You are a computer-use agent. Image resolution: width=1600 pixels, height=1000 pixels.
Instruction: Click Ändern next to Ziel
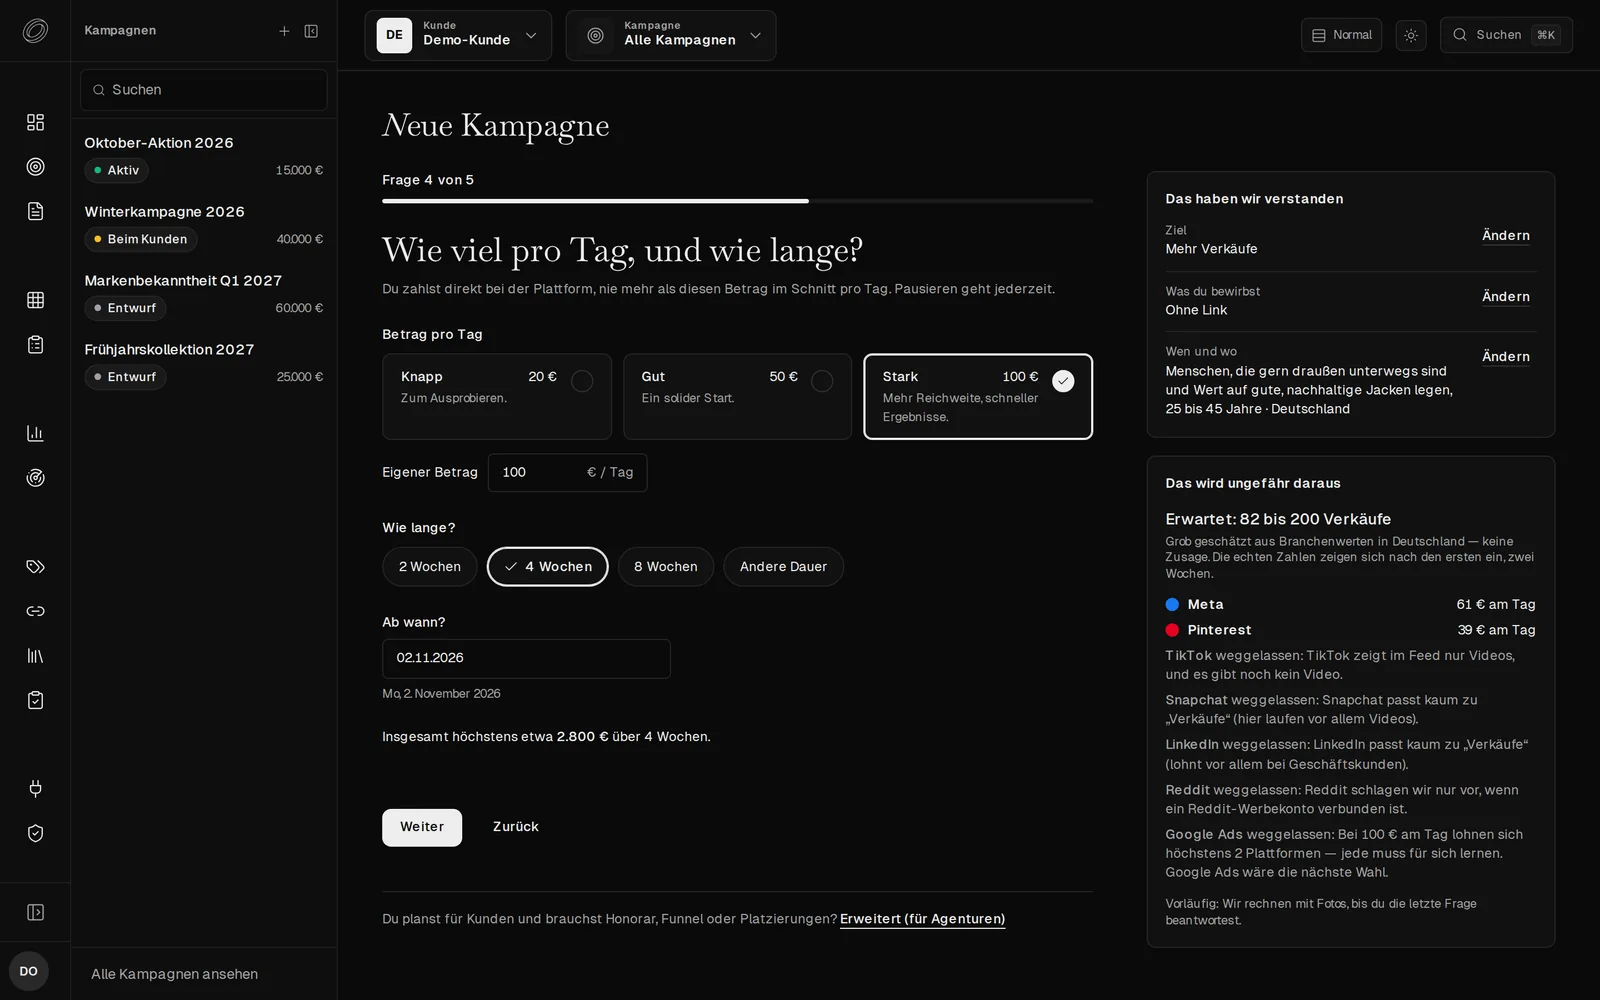coord(1506,236)
